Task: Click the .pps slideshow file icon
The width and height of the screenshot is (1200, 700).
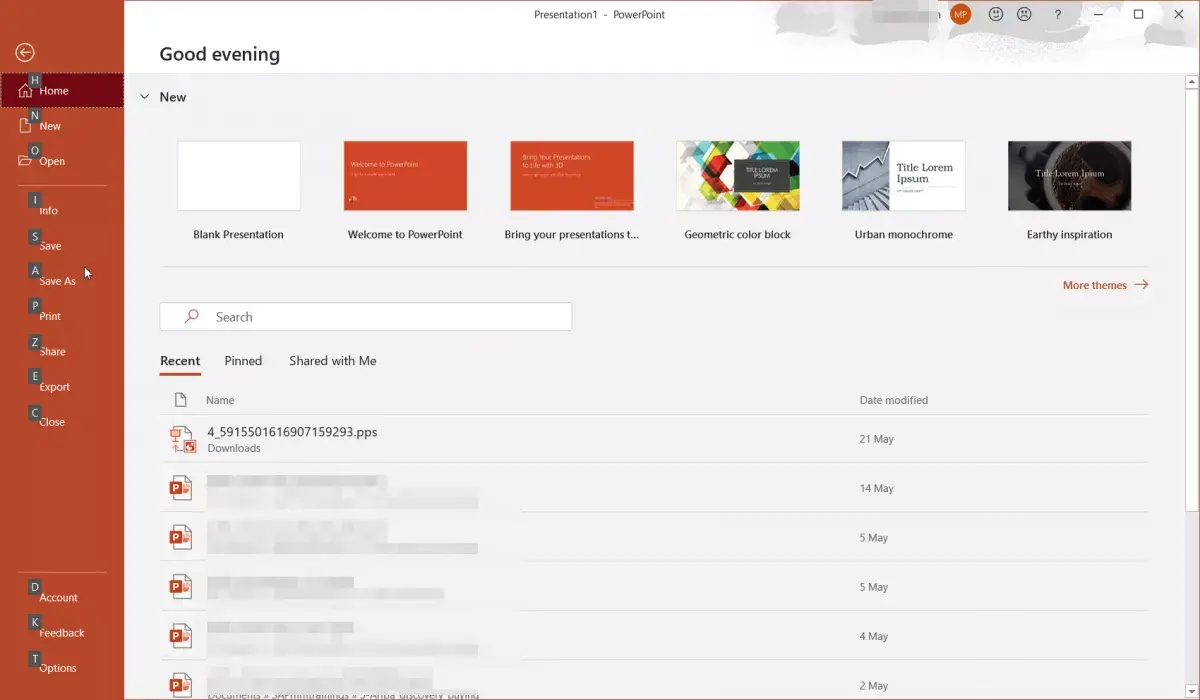Action: [x=181, y=439]
